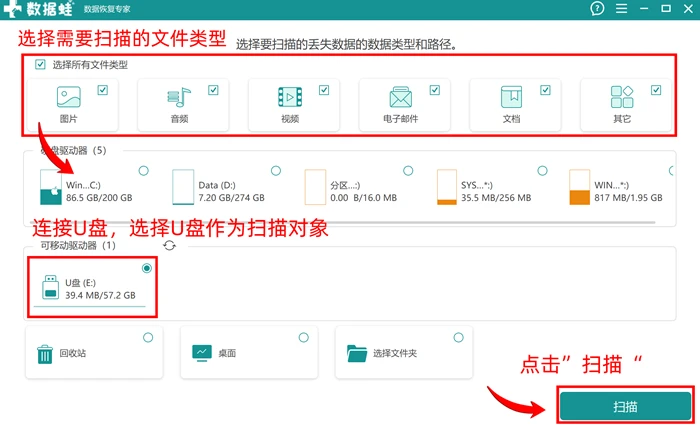Click the 桌面 desktop location card
The height and width of the screenshot is (427, 700).
(249, 352)
